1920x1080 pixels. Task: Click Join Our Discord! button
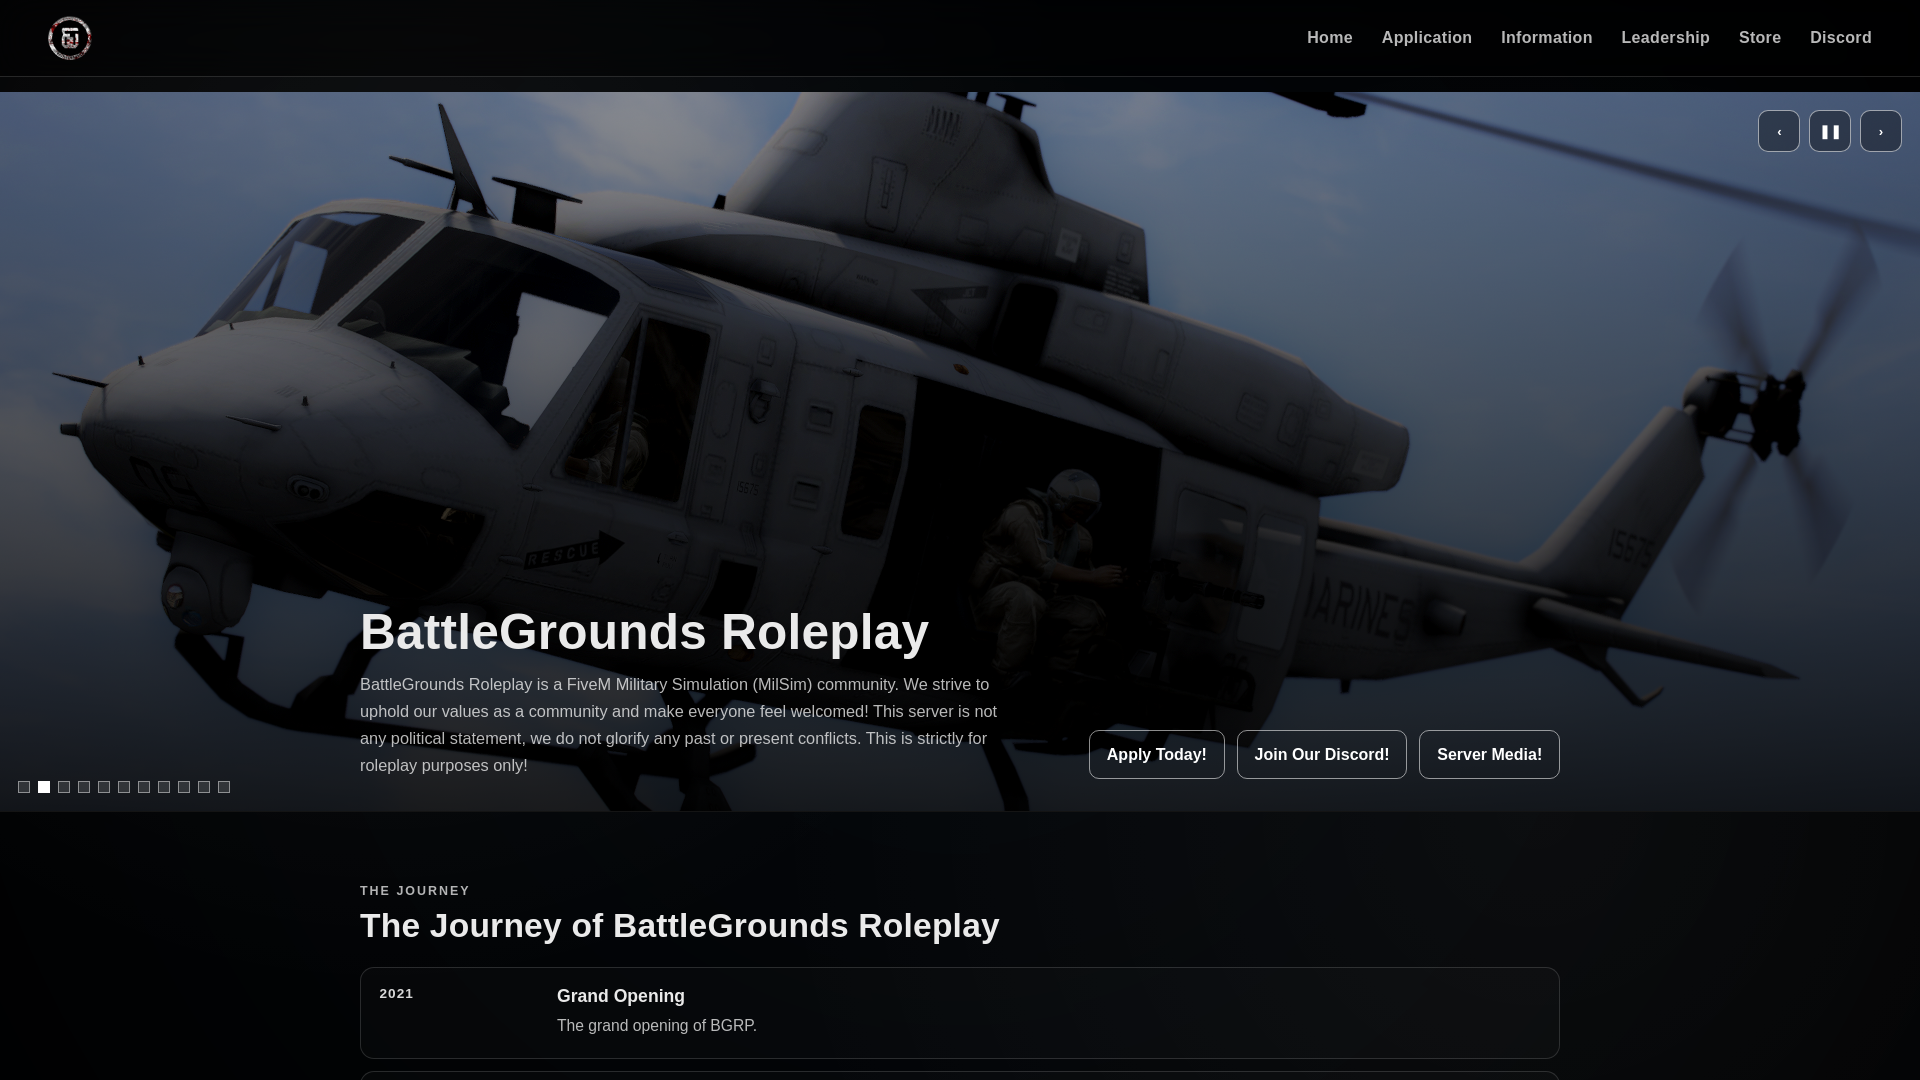pyautogui.click(x=1322, y=754)
